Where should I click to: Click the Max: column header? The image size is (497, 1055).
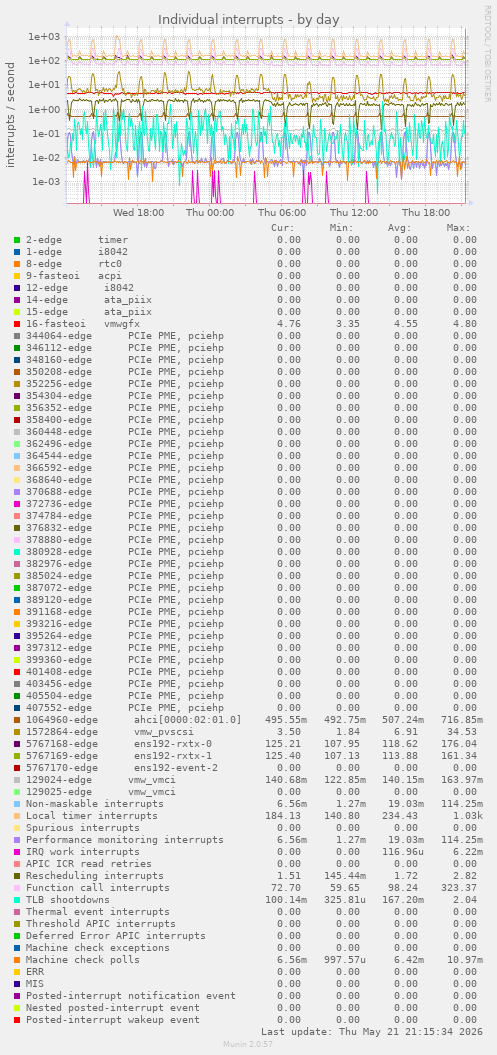458,227
